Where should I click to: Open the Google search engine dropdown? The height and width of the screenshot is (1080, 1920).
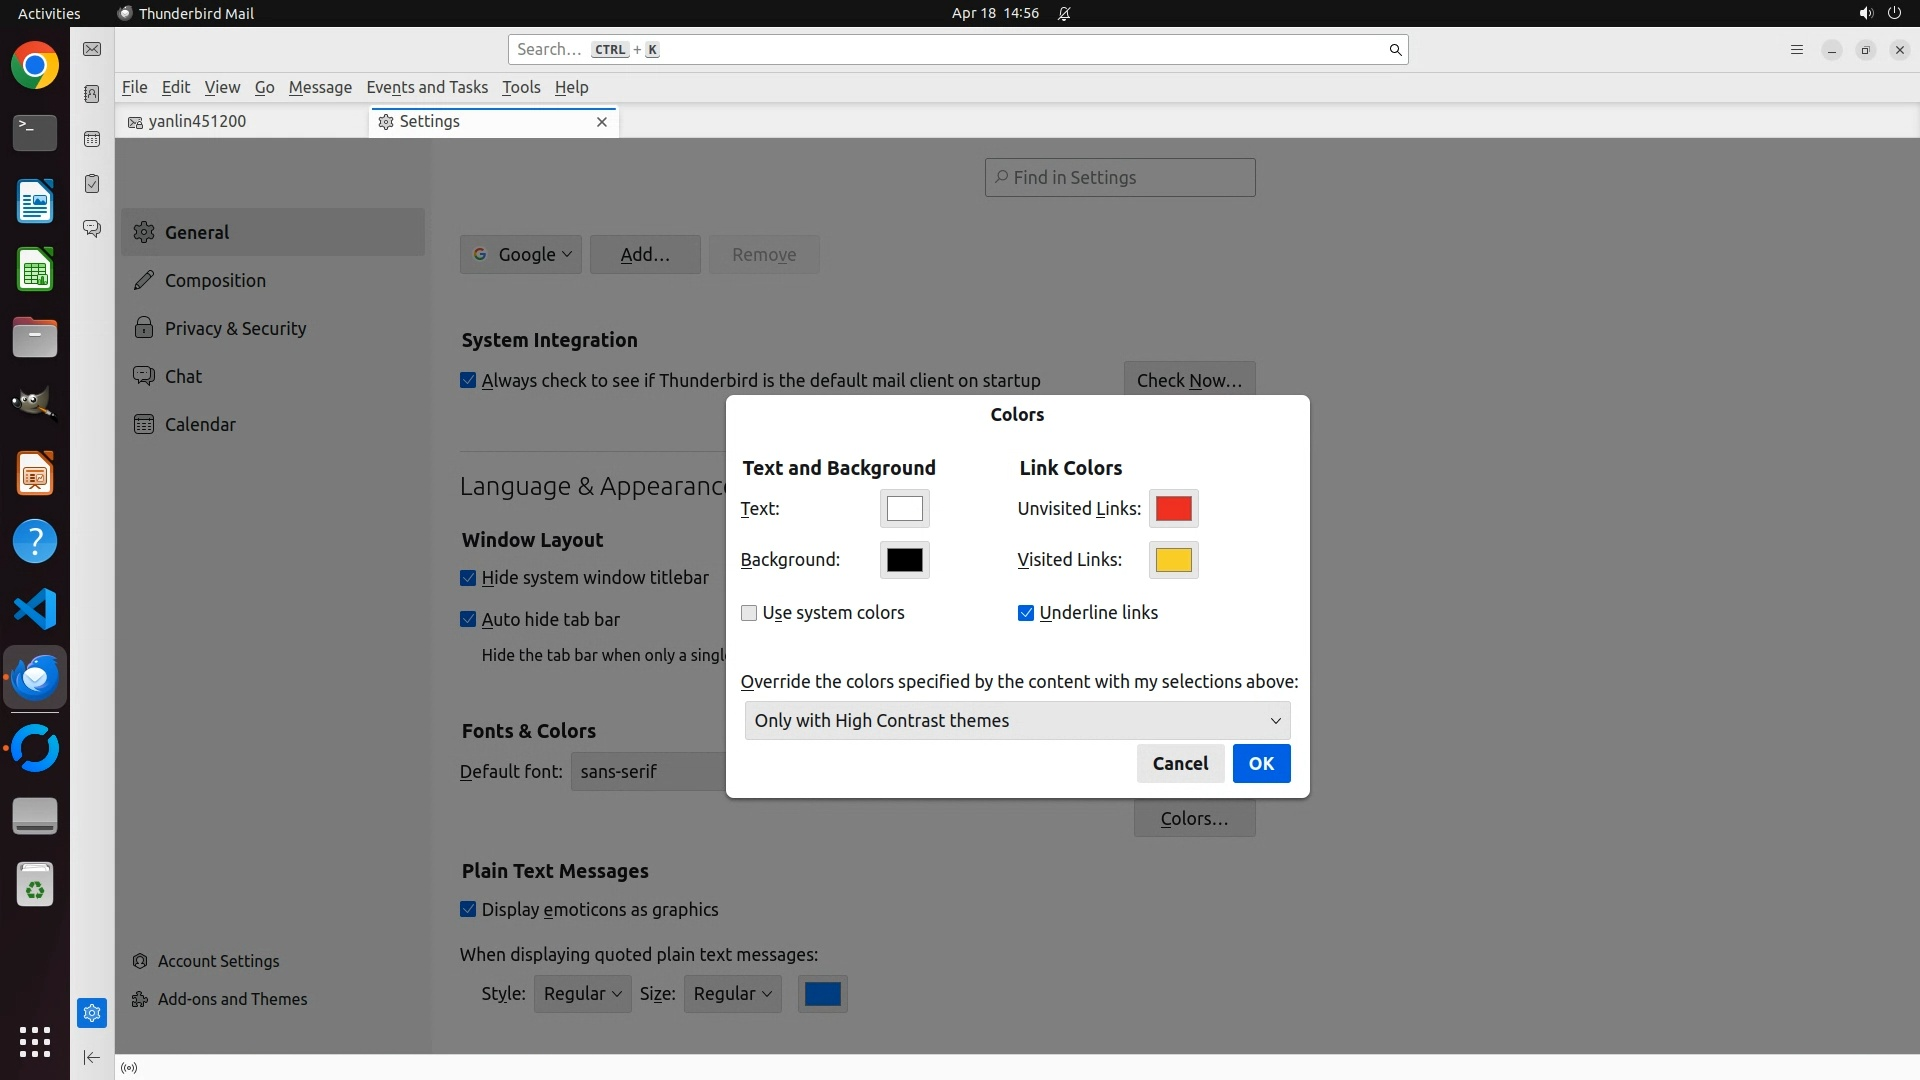pos(521,255)
